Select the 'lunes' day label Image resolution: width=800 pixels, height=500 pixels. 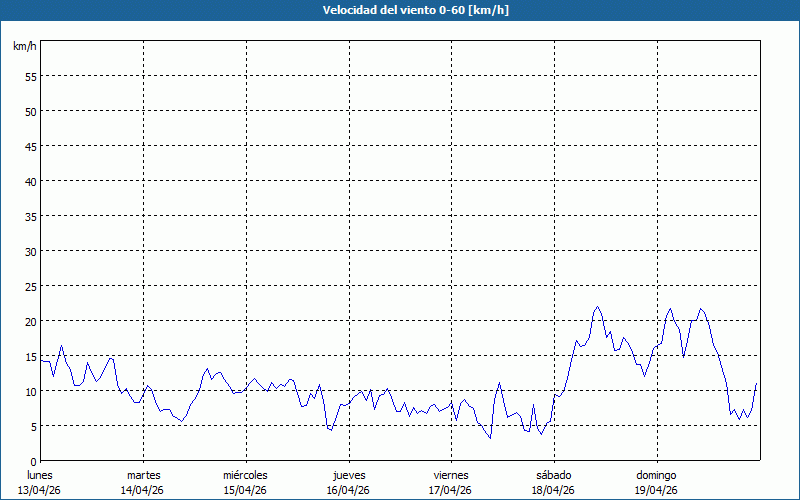click(x=40, y=475)
